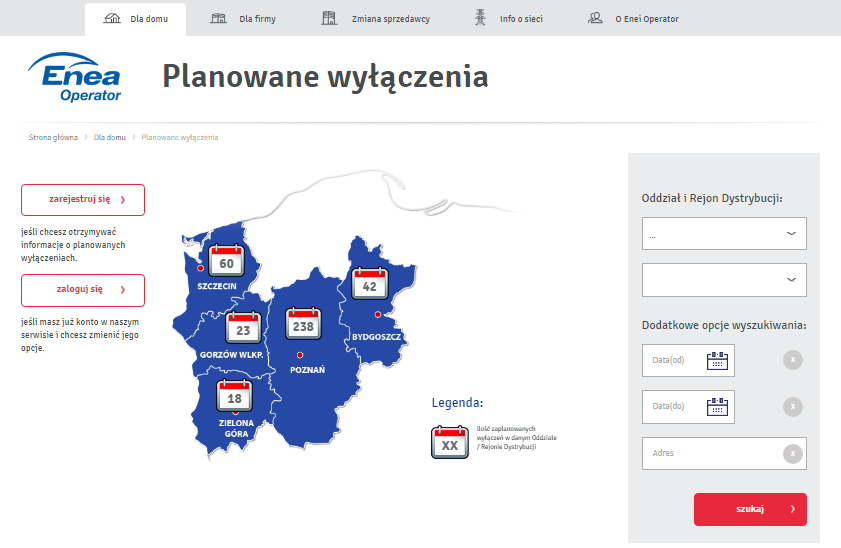Open the O Enei Operator tab
Image resolution: width=841 pixels, height=548 pixels.
coord(633,19)
